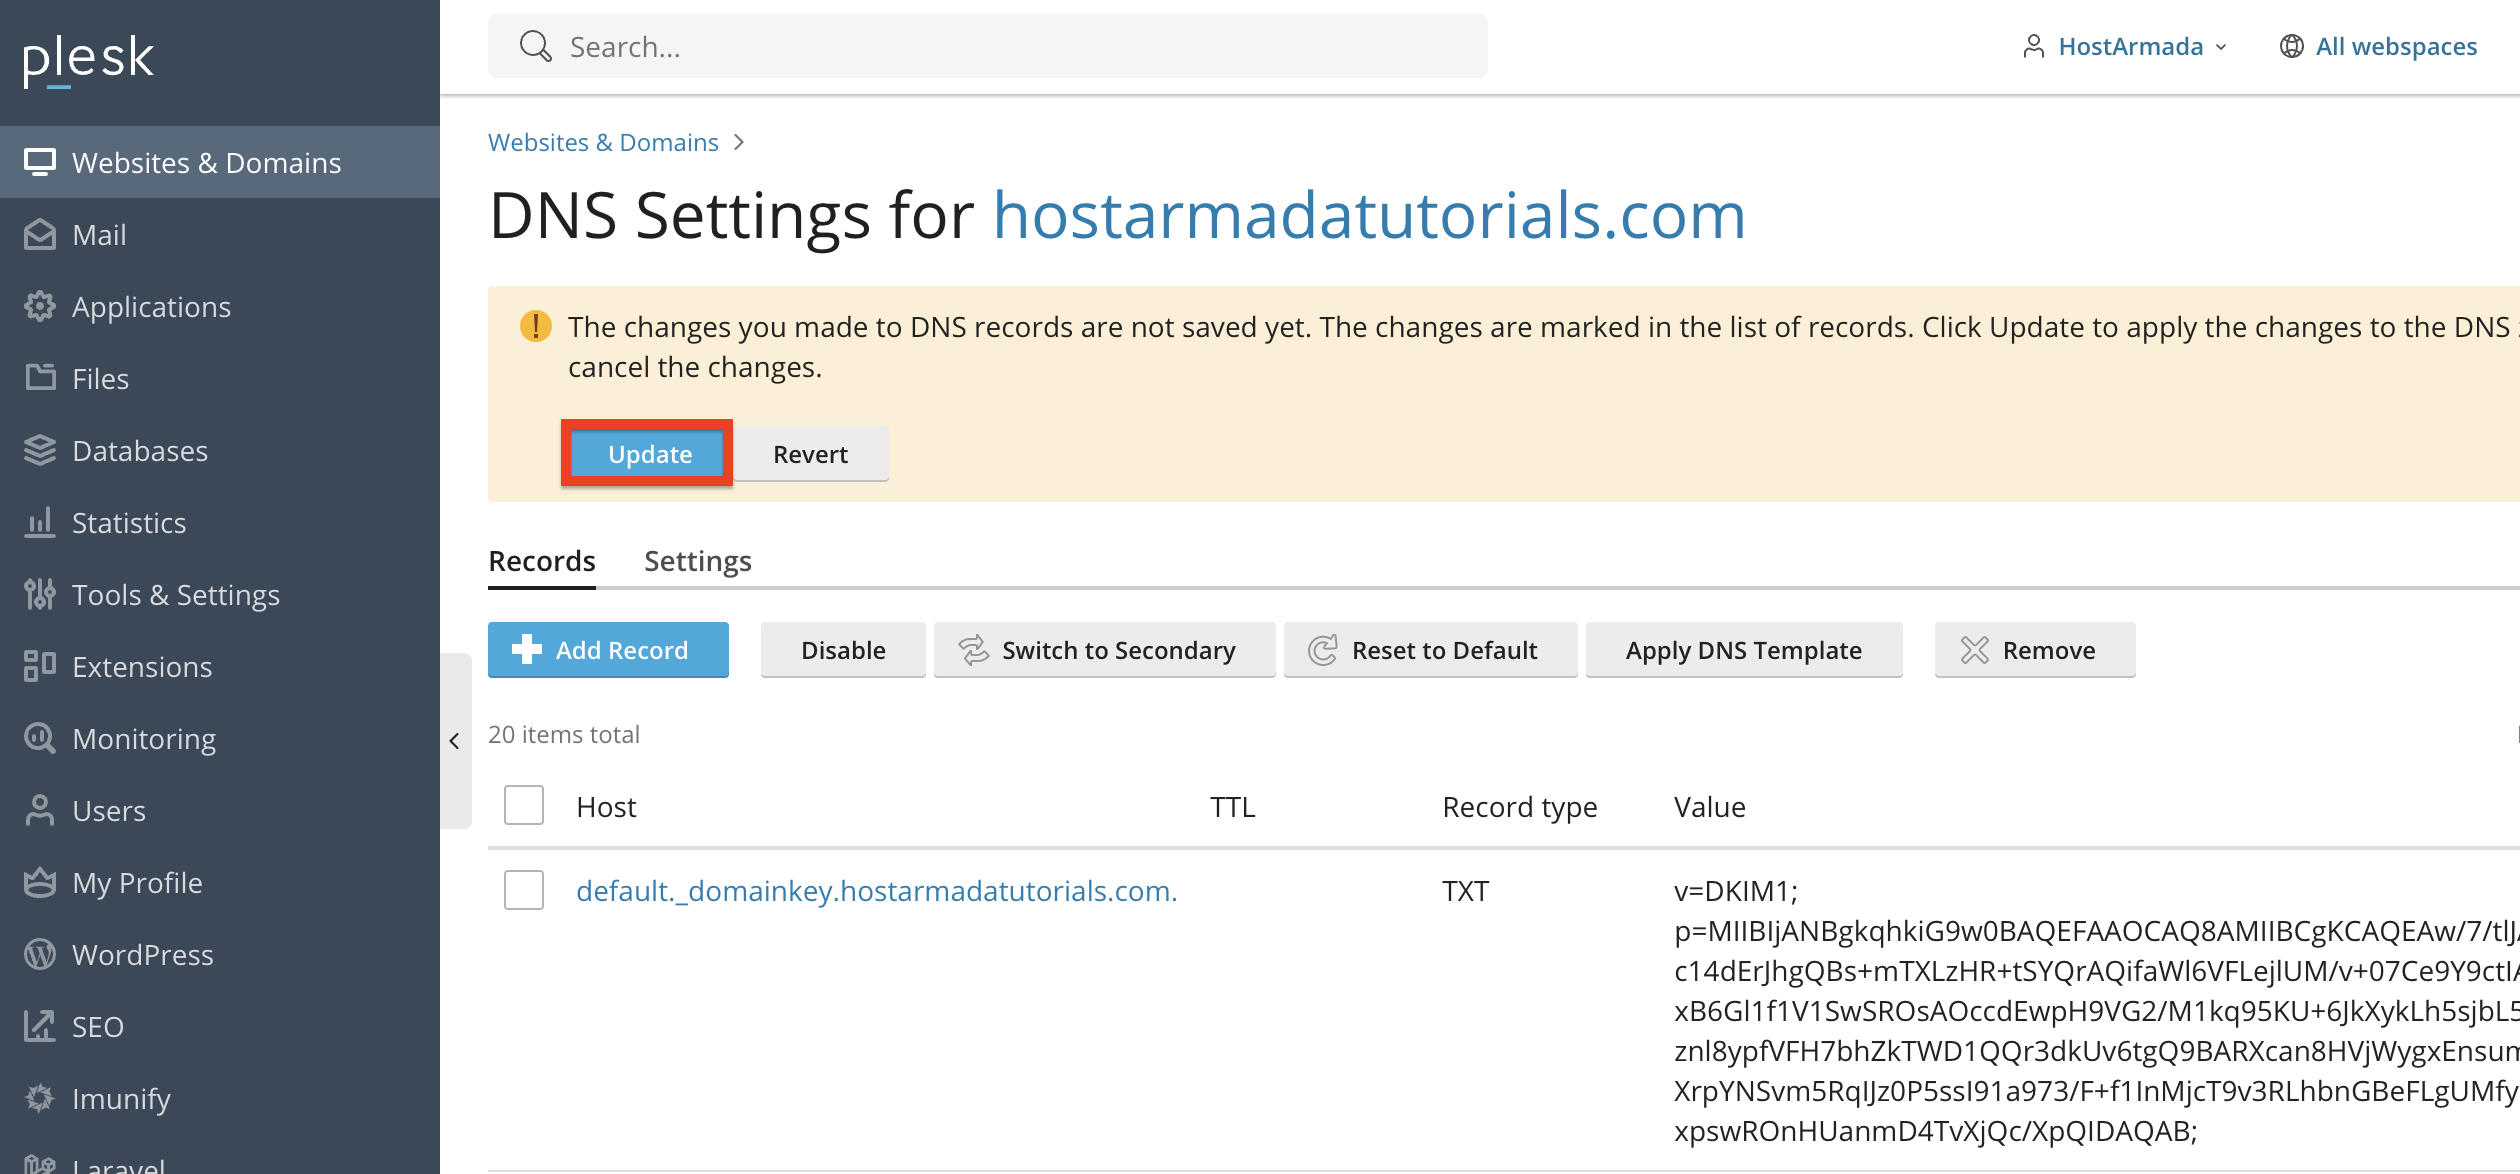Check the default._domainkey record checkbox
Viewport: 2520px width, 1174px height.
(524, 890)
